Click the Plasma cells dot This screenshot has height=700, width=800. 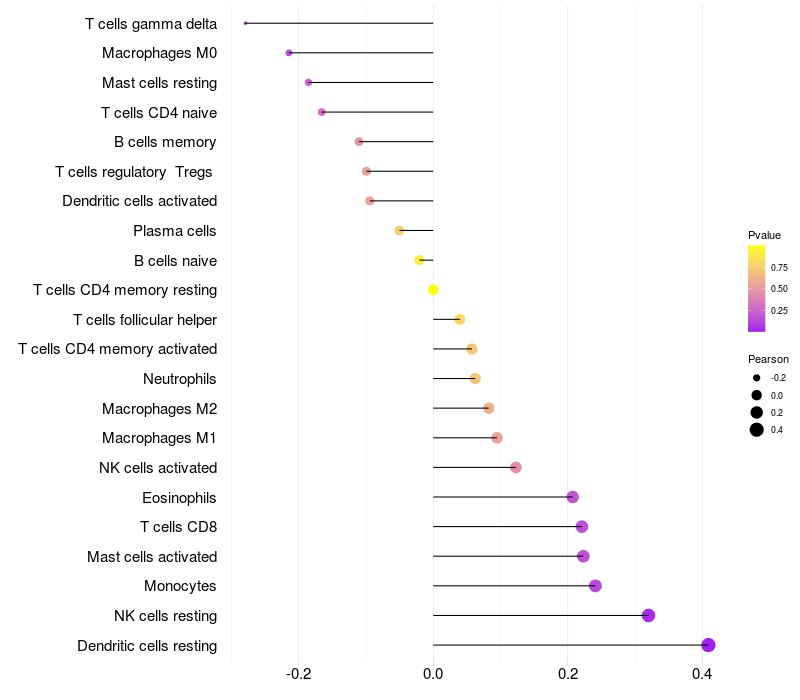click(x=399, y=231)
